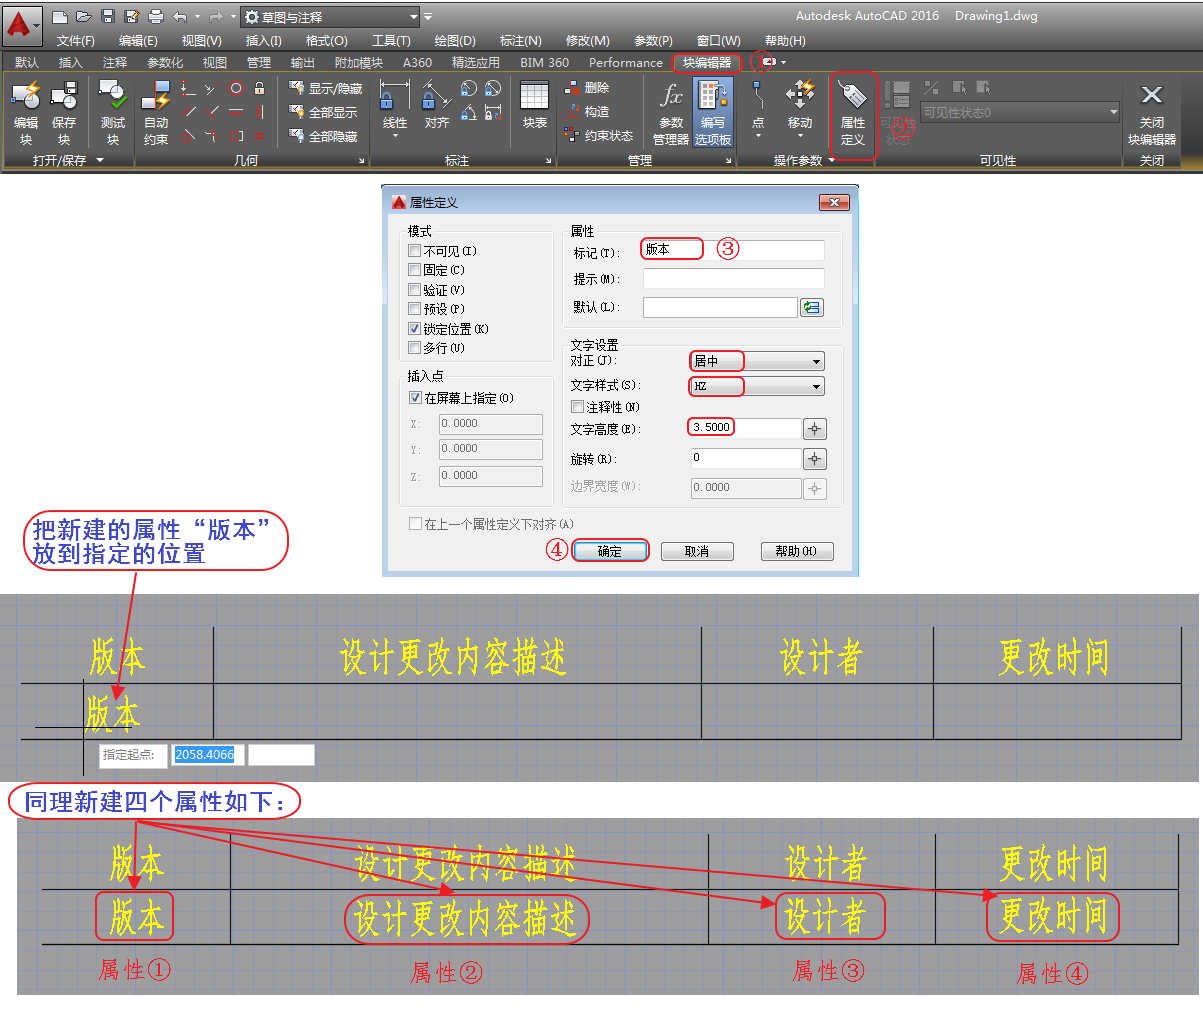Click the 约束状态 button
1203x1026 pixels.
coord(599,136)
